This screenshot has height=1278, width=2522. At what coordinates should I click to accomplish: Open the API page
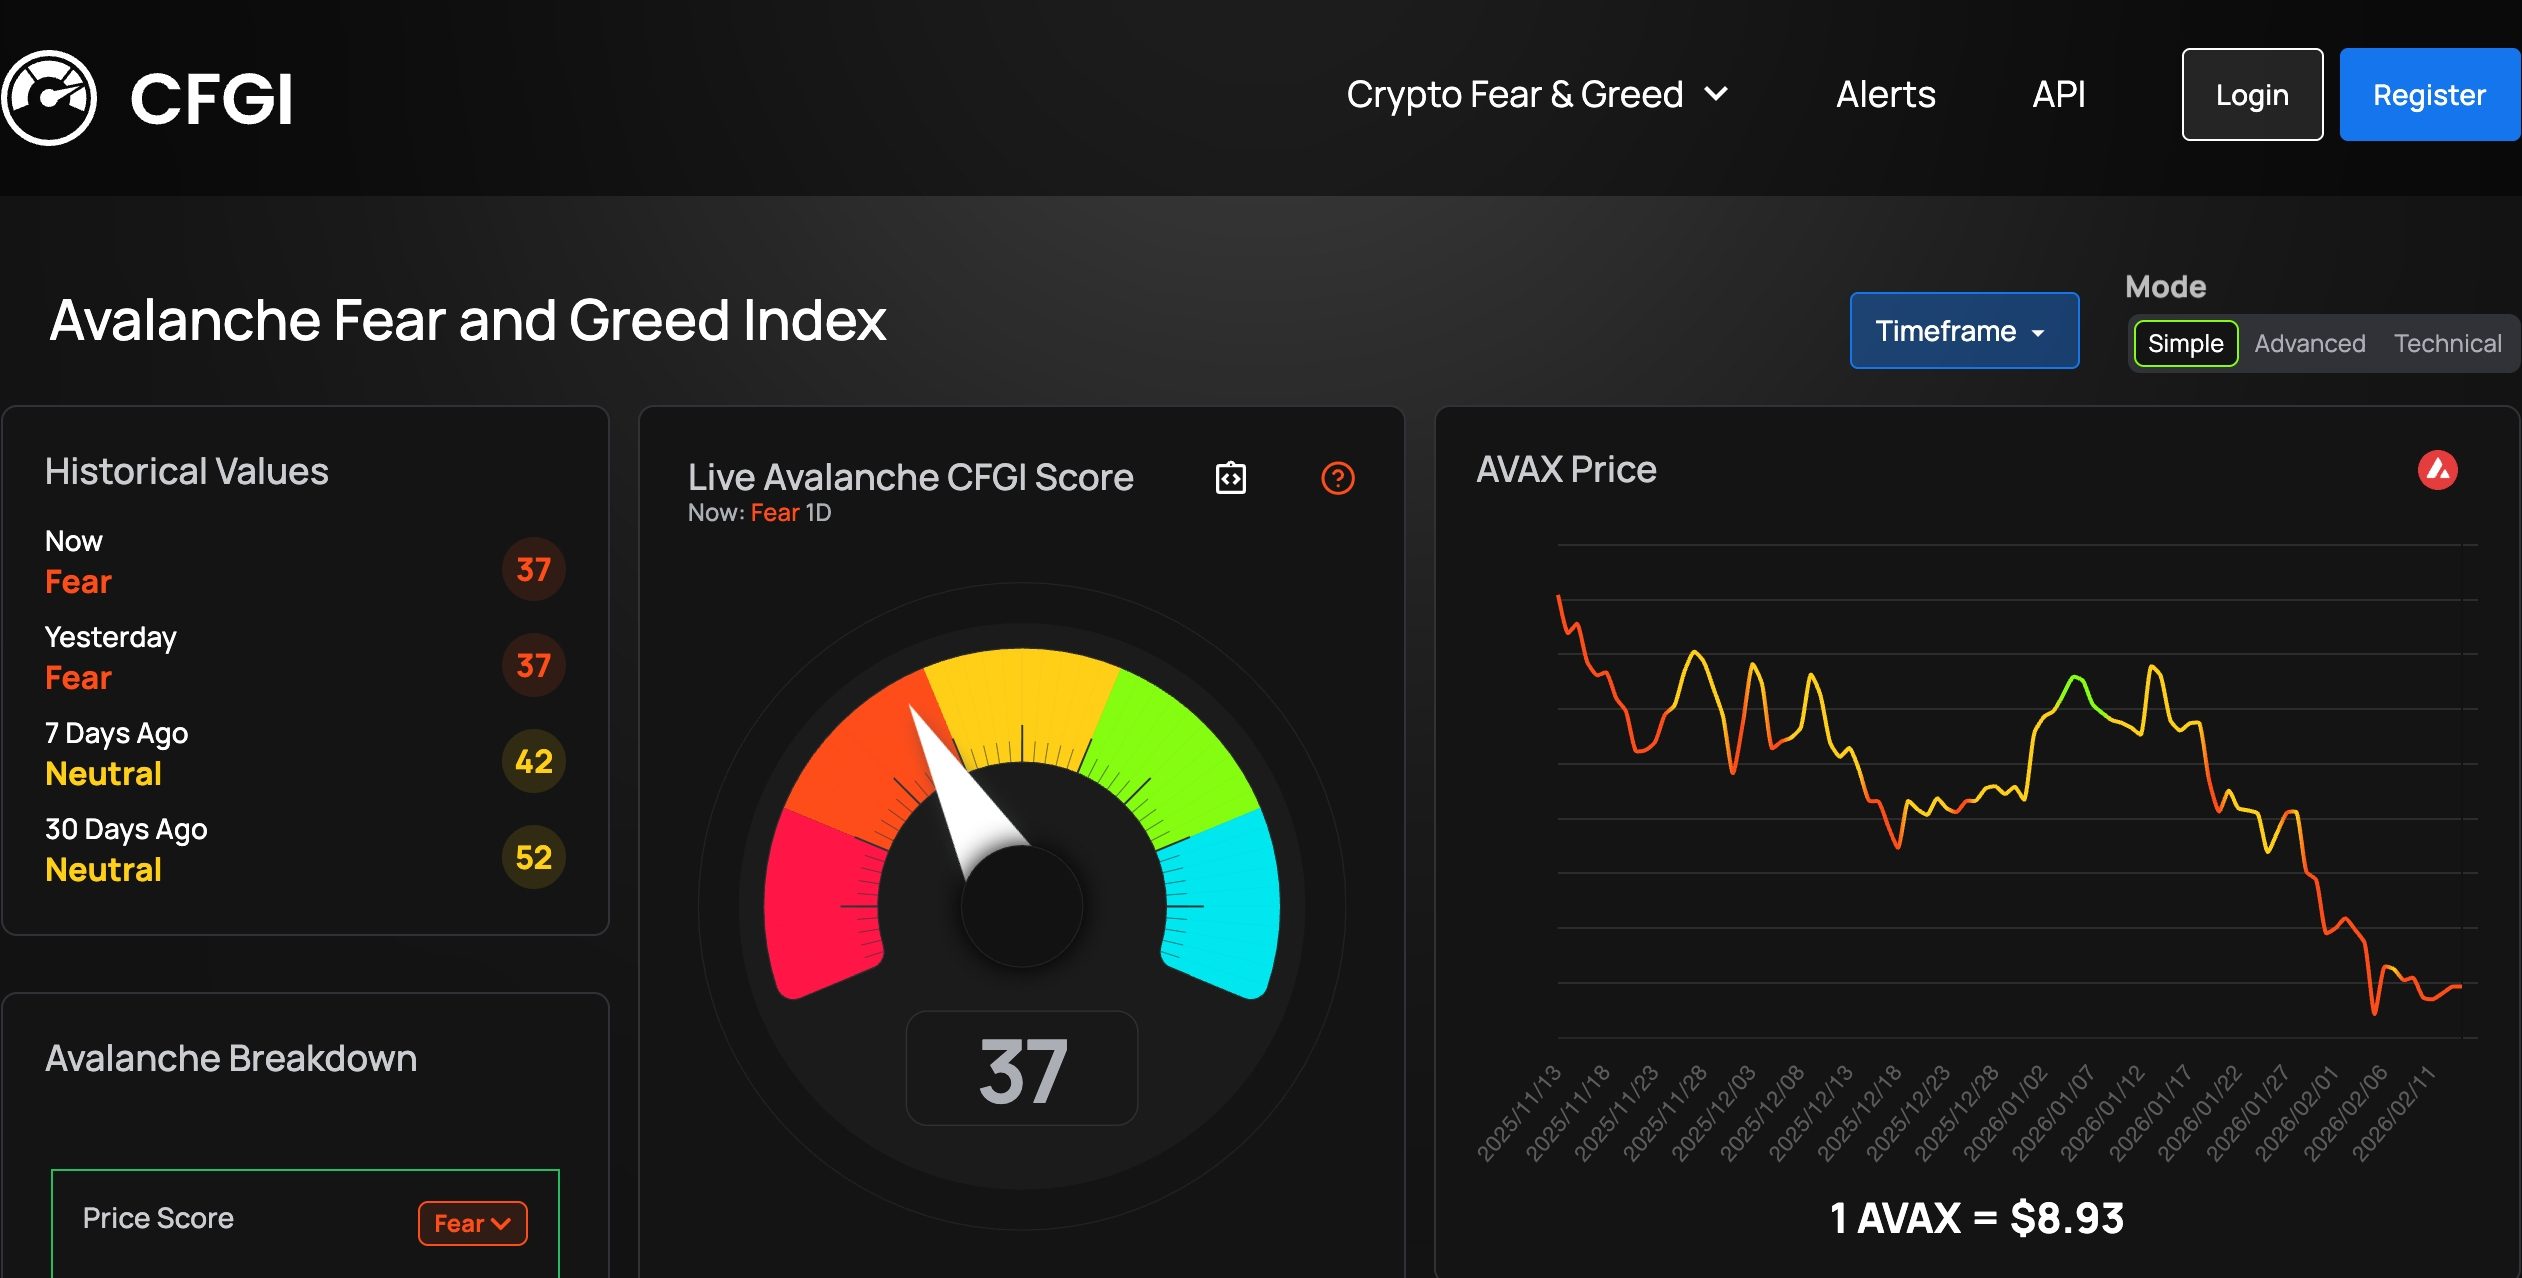2058,94
